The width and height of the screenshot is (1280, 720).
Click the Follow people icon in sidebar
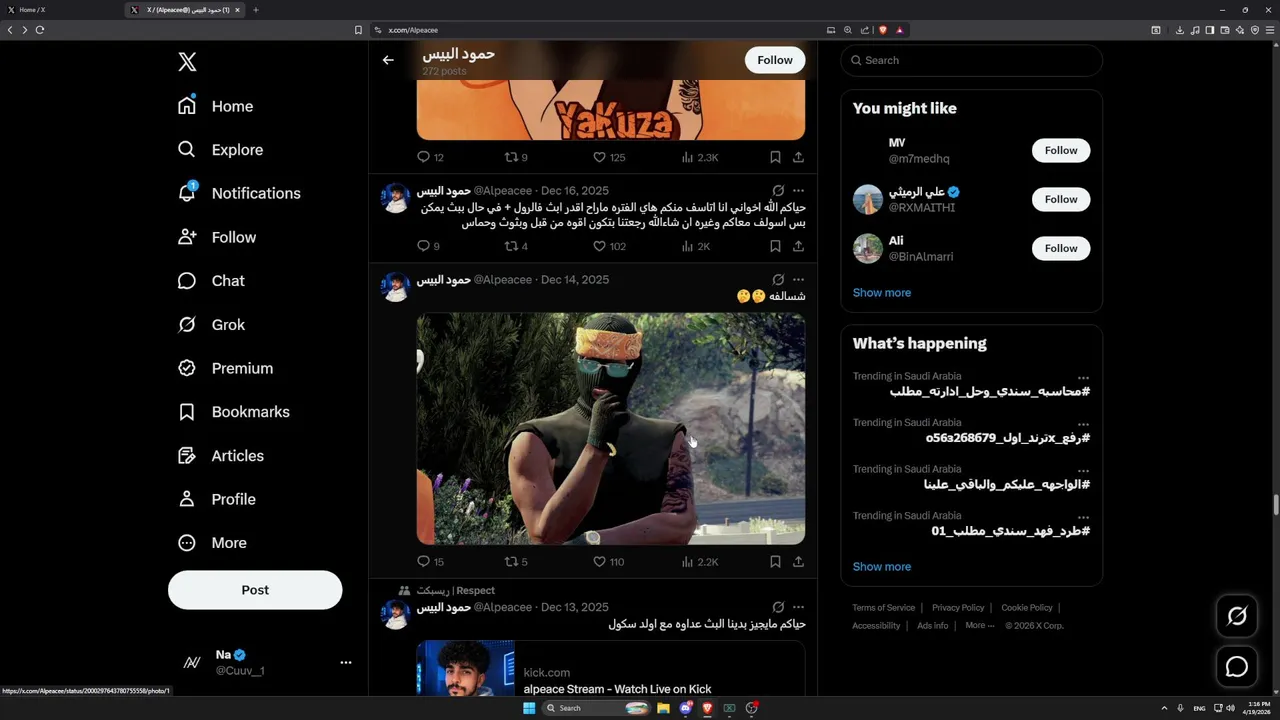(187, 237)
